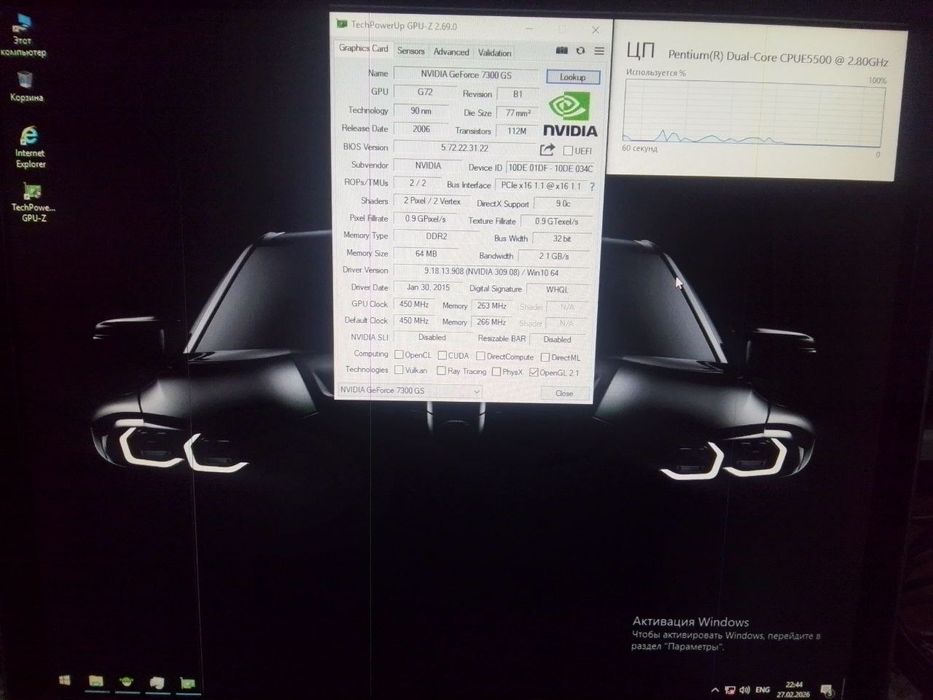Click the GPU-Z title bar app icon
The width and height of the screenshot is (933, 700).
click(x=342, y=24)
